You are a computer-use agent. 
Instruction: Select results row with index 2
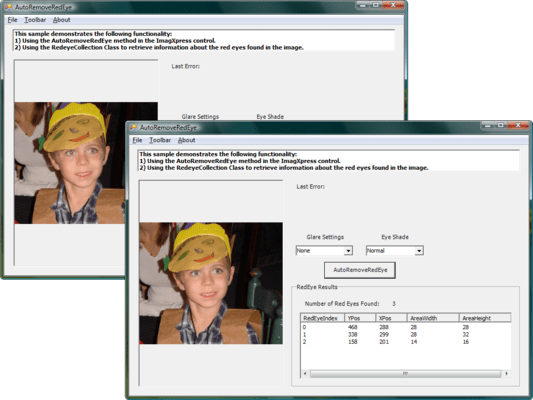pyautogui.click(x=406, y=342)
